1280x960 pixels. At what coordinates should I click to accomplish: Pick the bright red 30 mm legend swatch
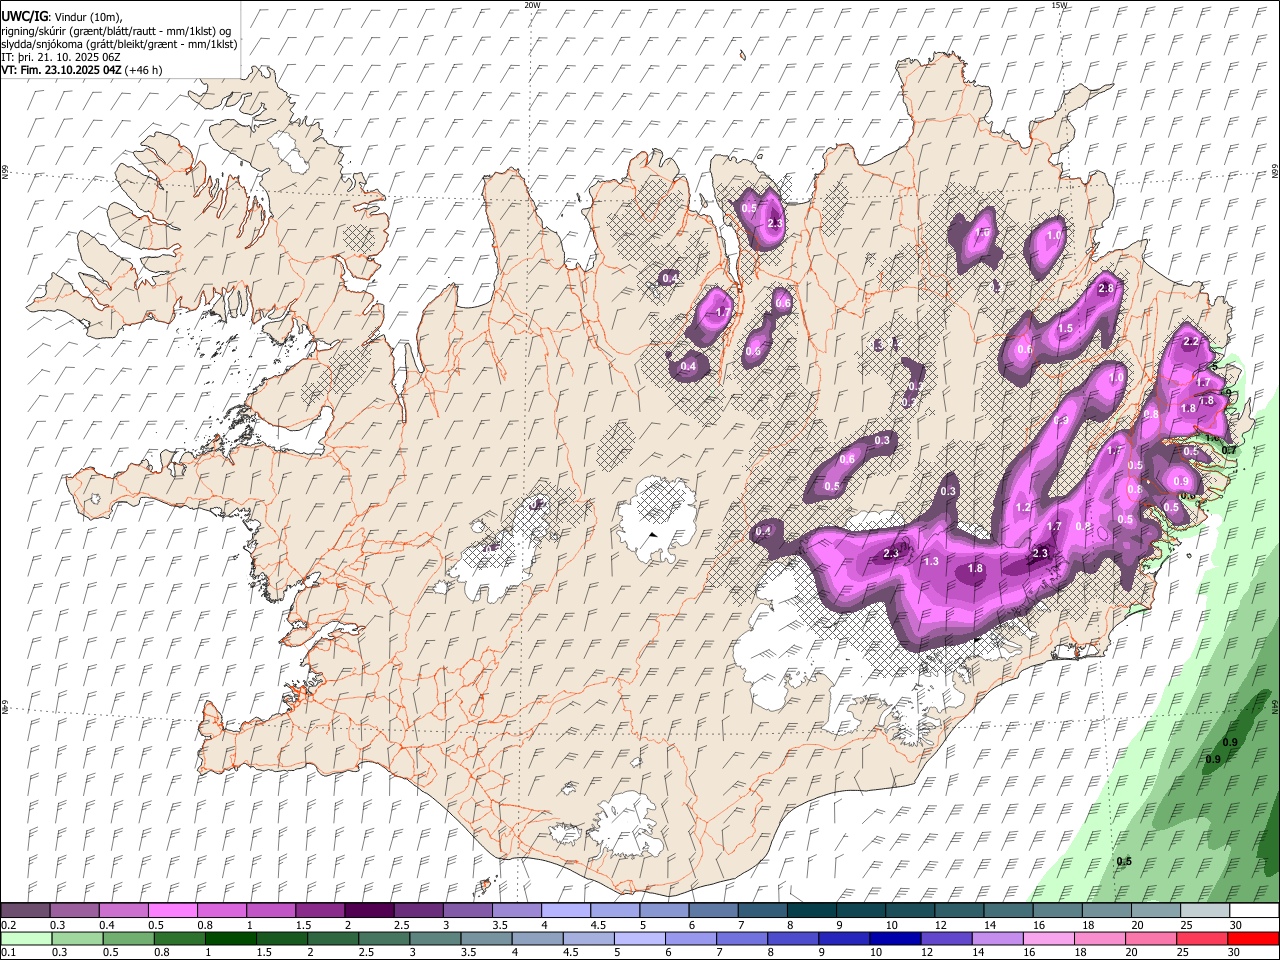click(1254, 939)
